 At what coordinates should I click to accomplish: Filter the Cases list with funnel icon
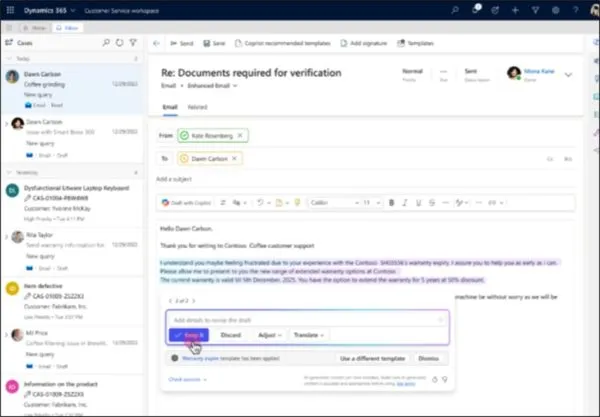pyautogui.click(x=133, y=42)
